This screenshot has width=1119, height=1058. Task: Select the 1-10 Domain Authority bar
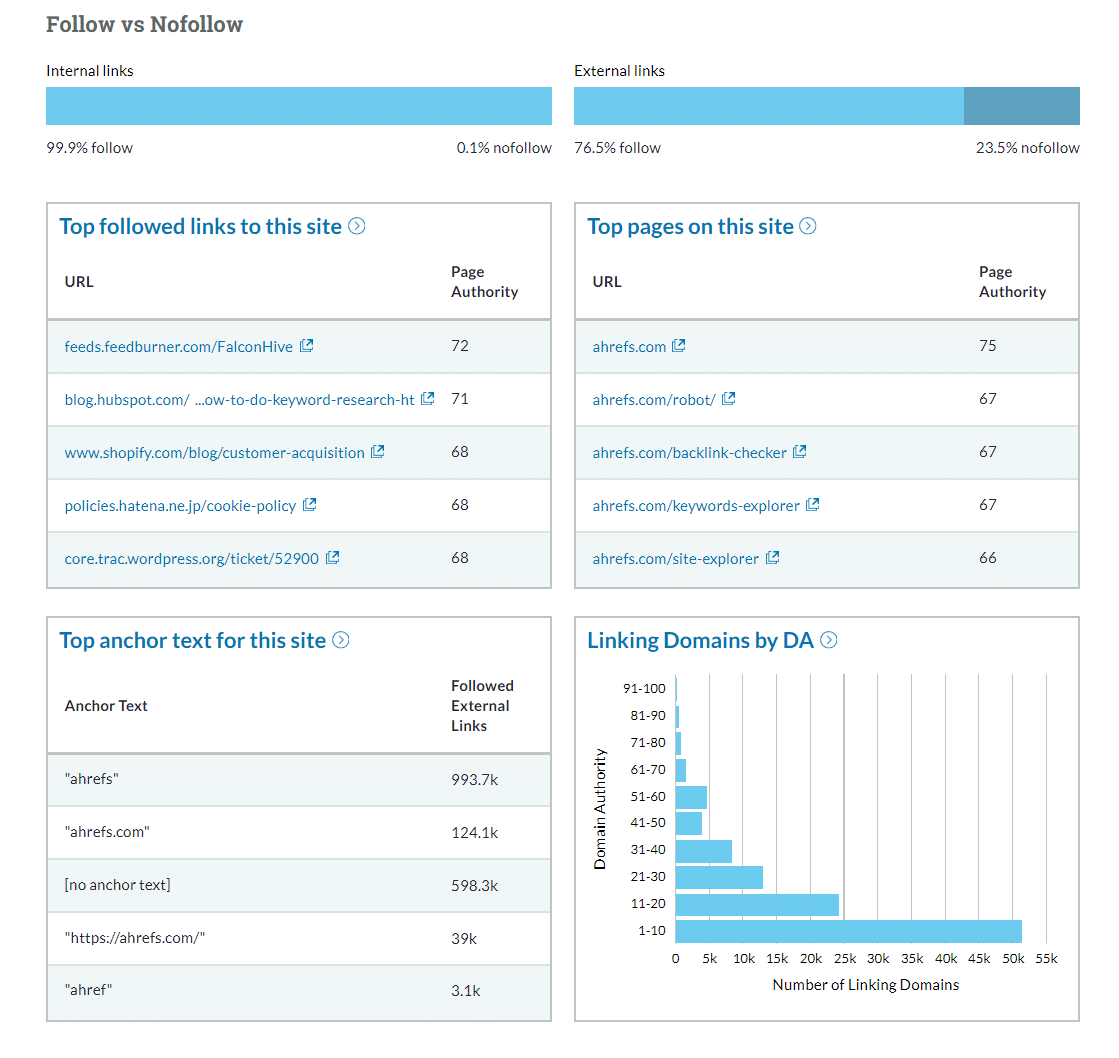point(849,931)
